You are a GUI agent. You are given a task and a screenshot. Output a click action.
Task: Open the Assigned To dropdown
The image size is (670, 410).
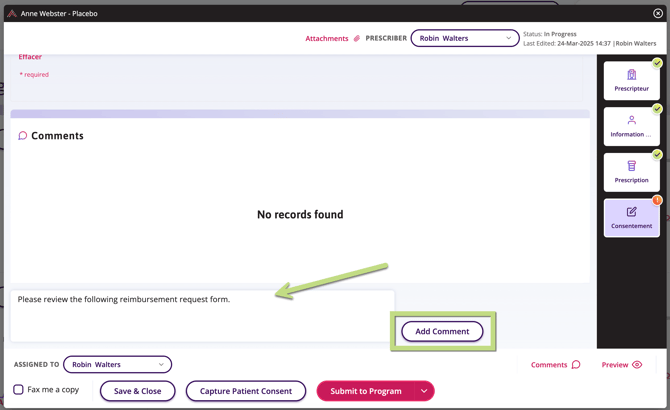tap(118, 364)
